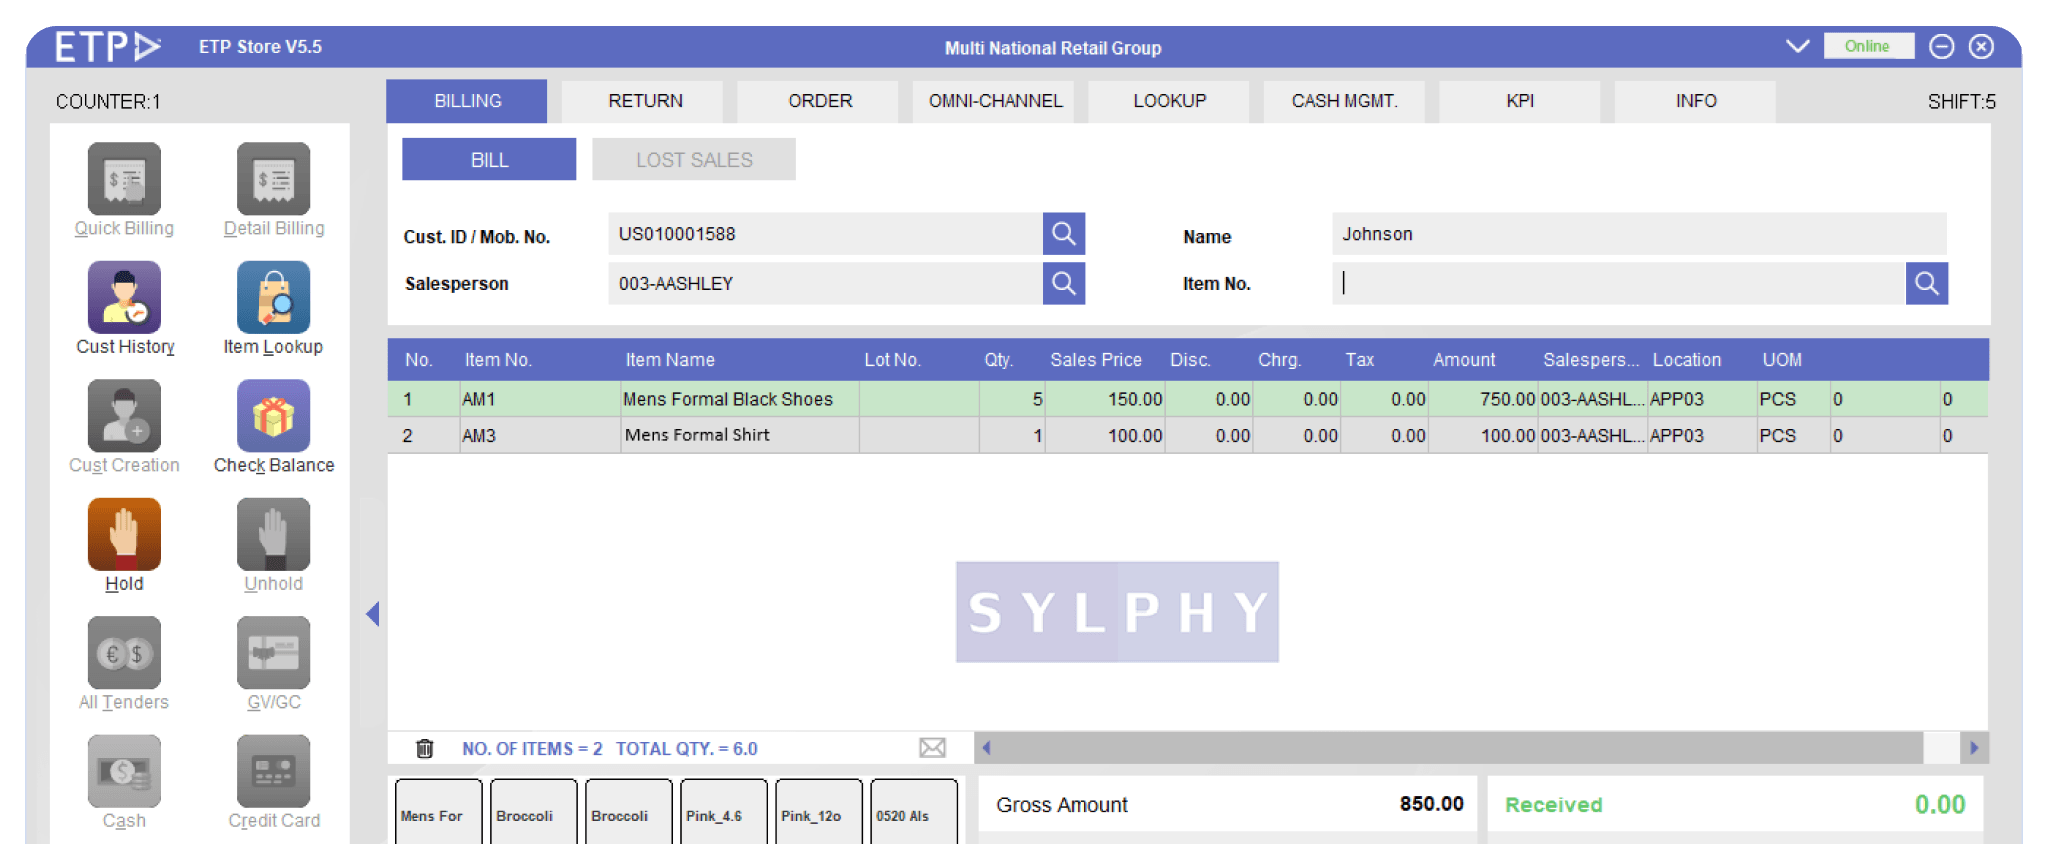The height and width of the screenshot is (844, 2048).
Task: Open Cust History from sidebar
Action: tap(124, 298)
